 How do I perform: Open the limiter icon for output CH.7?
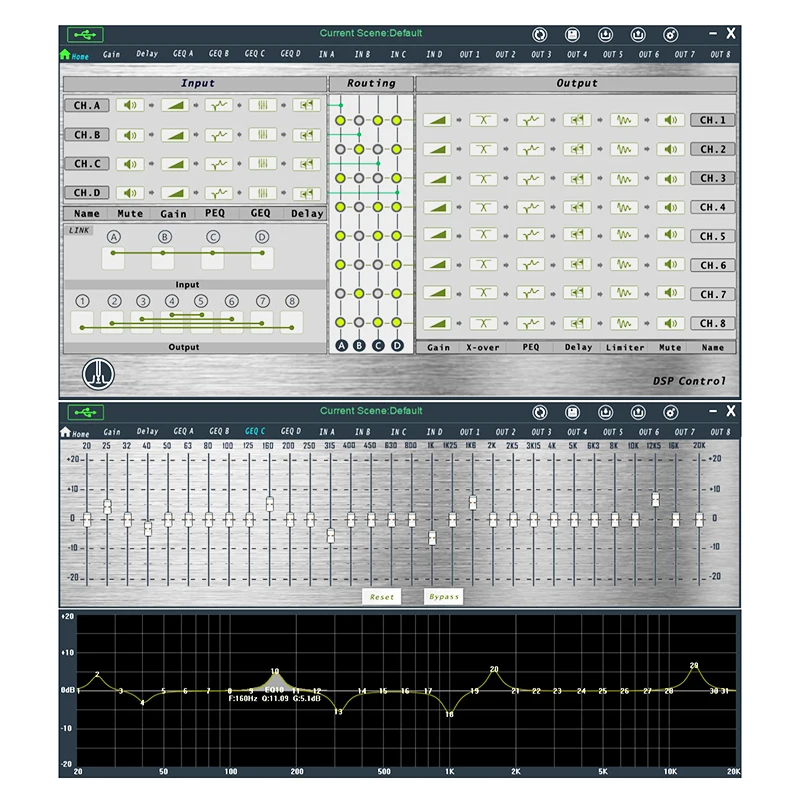624,292
